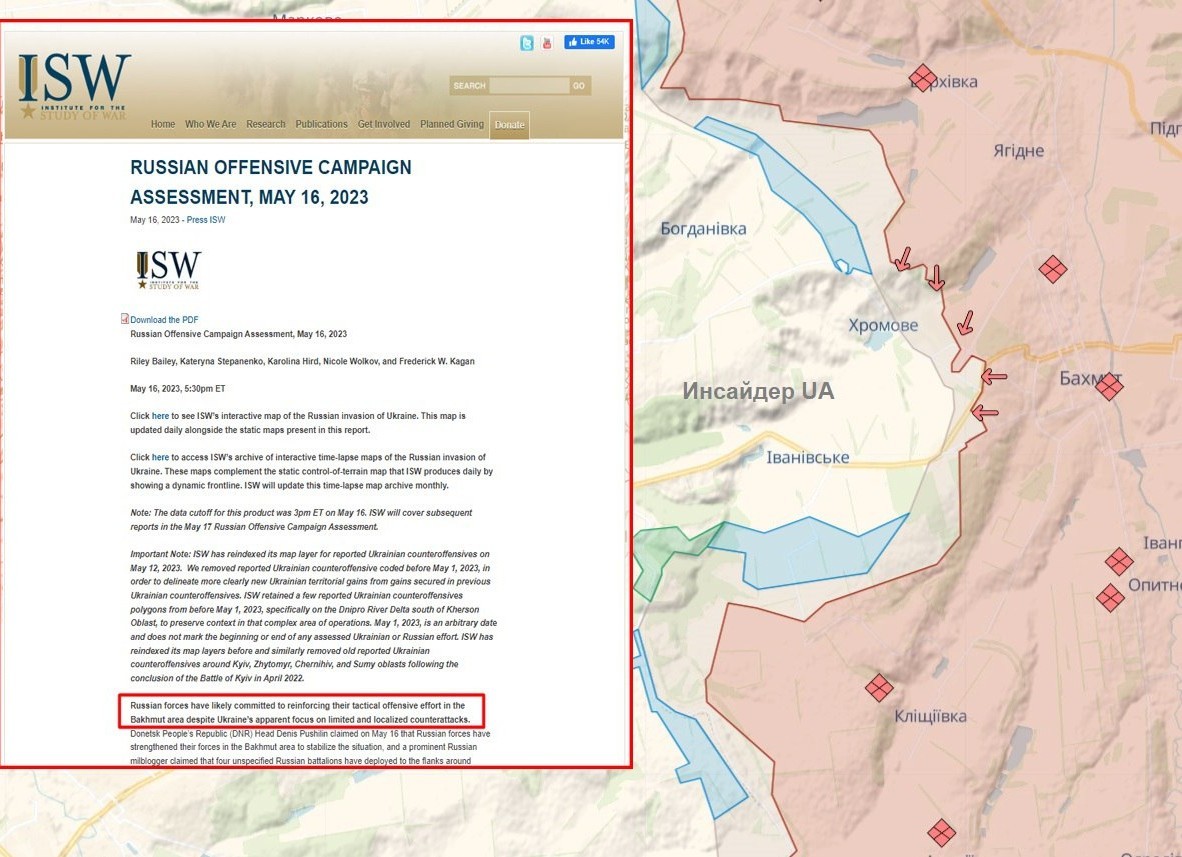
Task: Click the Кліщіївка place label on map
Action: pos(930,716)
